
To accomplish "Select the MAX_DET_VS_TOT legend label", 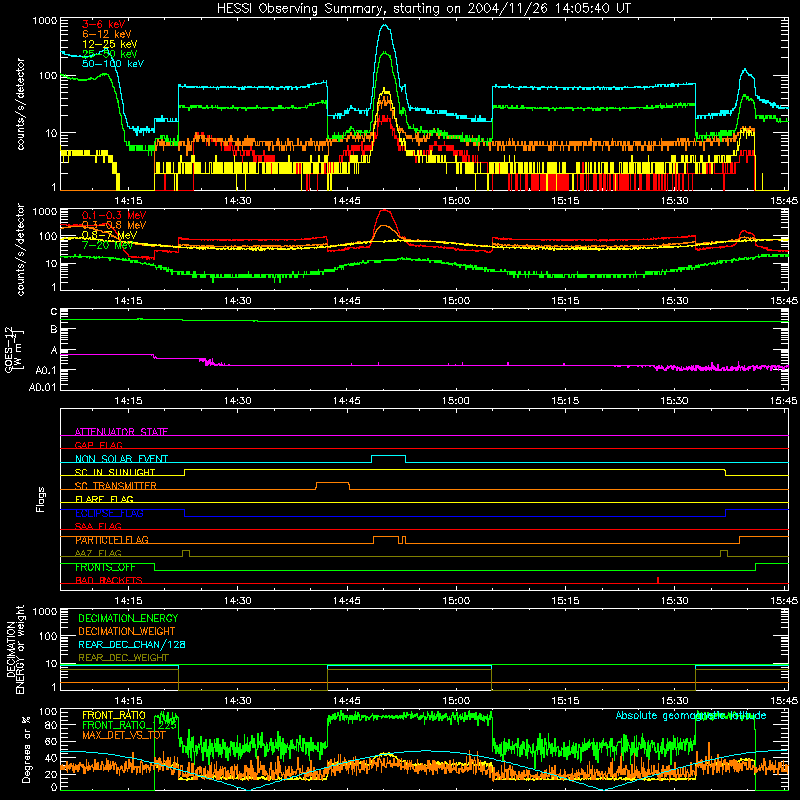I will click(x=123, y=735).
